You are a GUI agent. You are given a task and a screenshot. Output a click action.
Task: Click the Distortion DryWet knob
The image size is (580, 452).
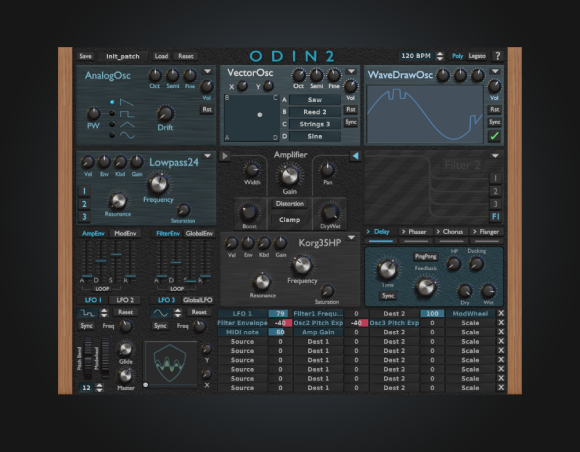330,213
